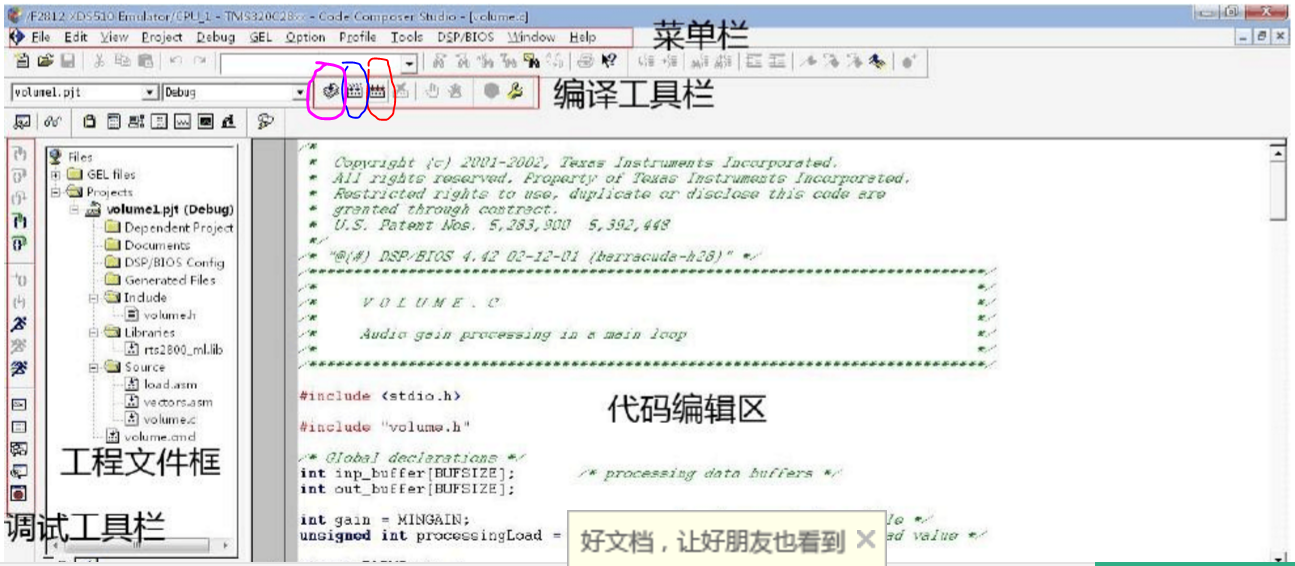Open the Project menu

[162, 37]
